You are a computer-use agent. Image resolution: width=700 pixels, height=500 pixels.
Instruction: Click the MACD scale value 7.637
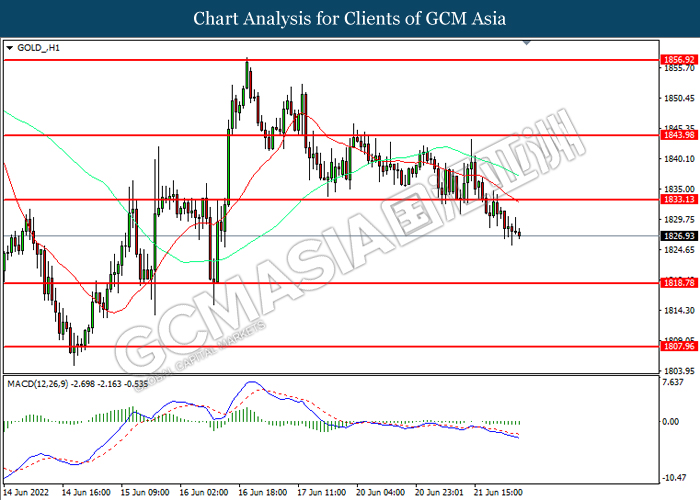pyautogui.click(x=674, y=383)
